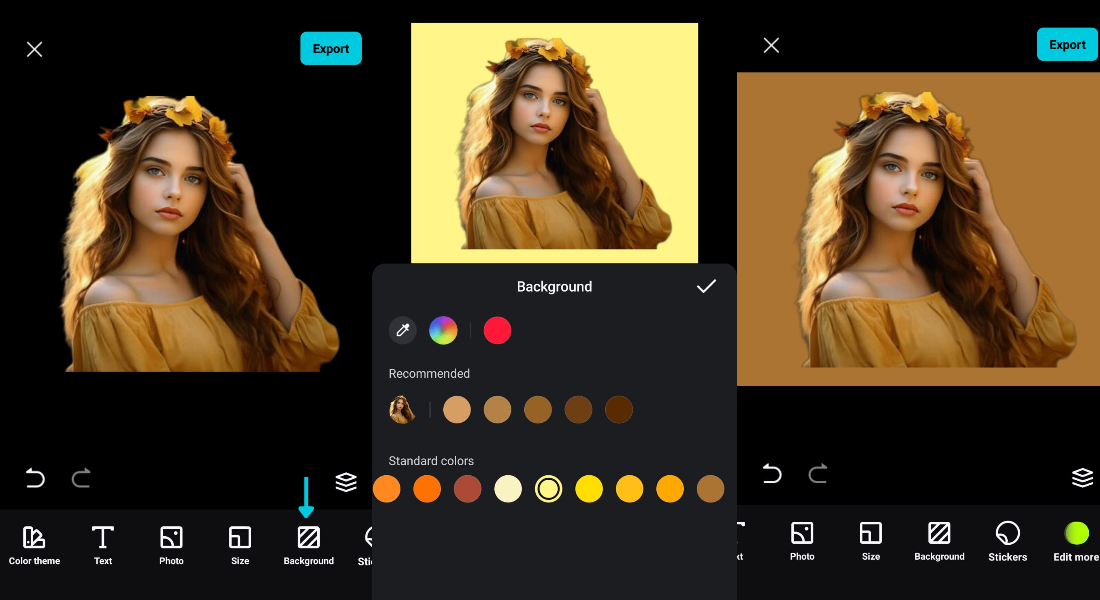Click the Standard colors label

(431, 461)
